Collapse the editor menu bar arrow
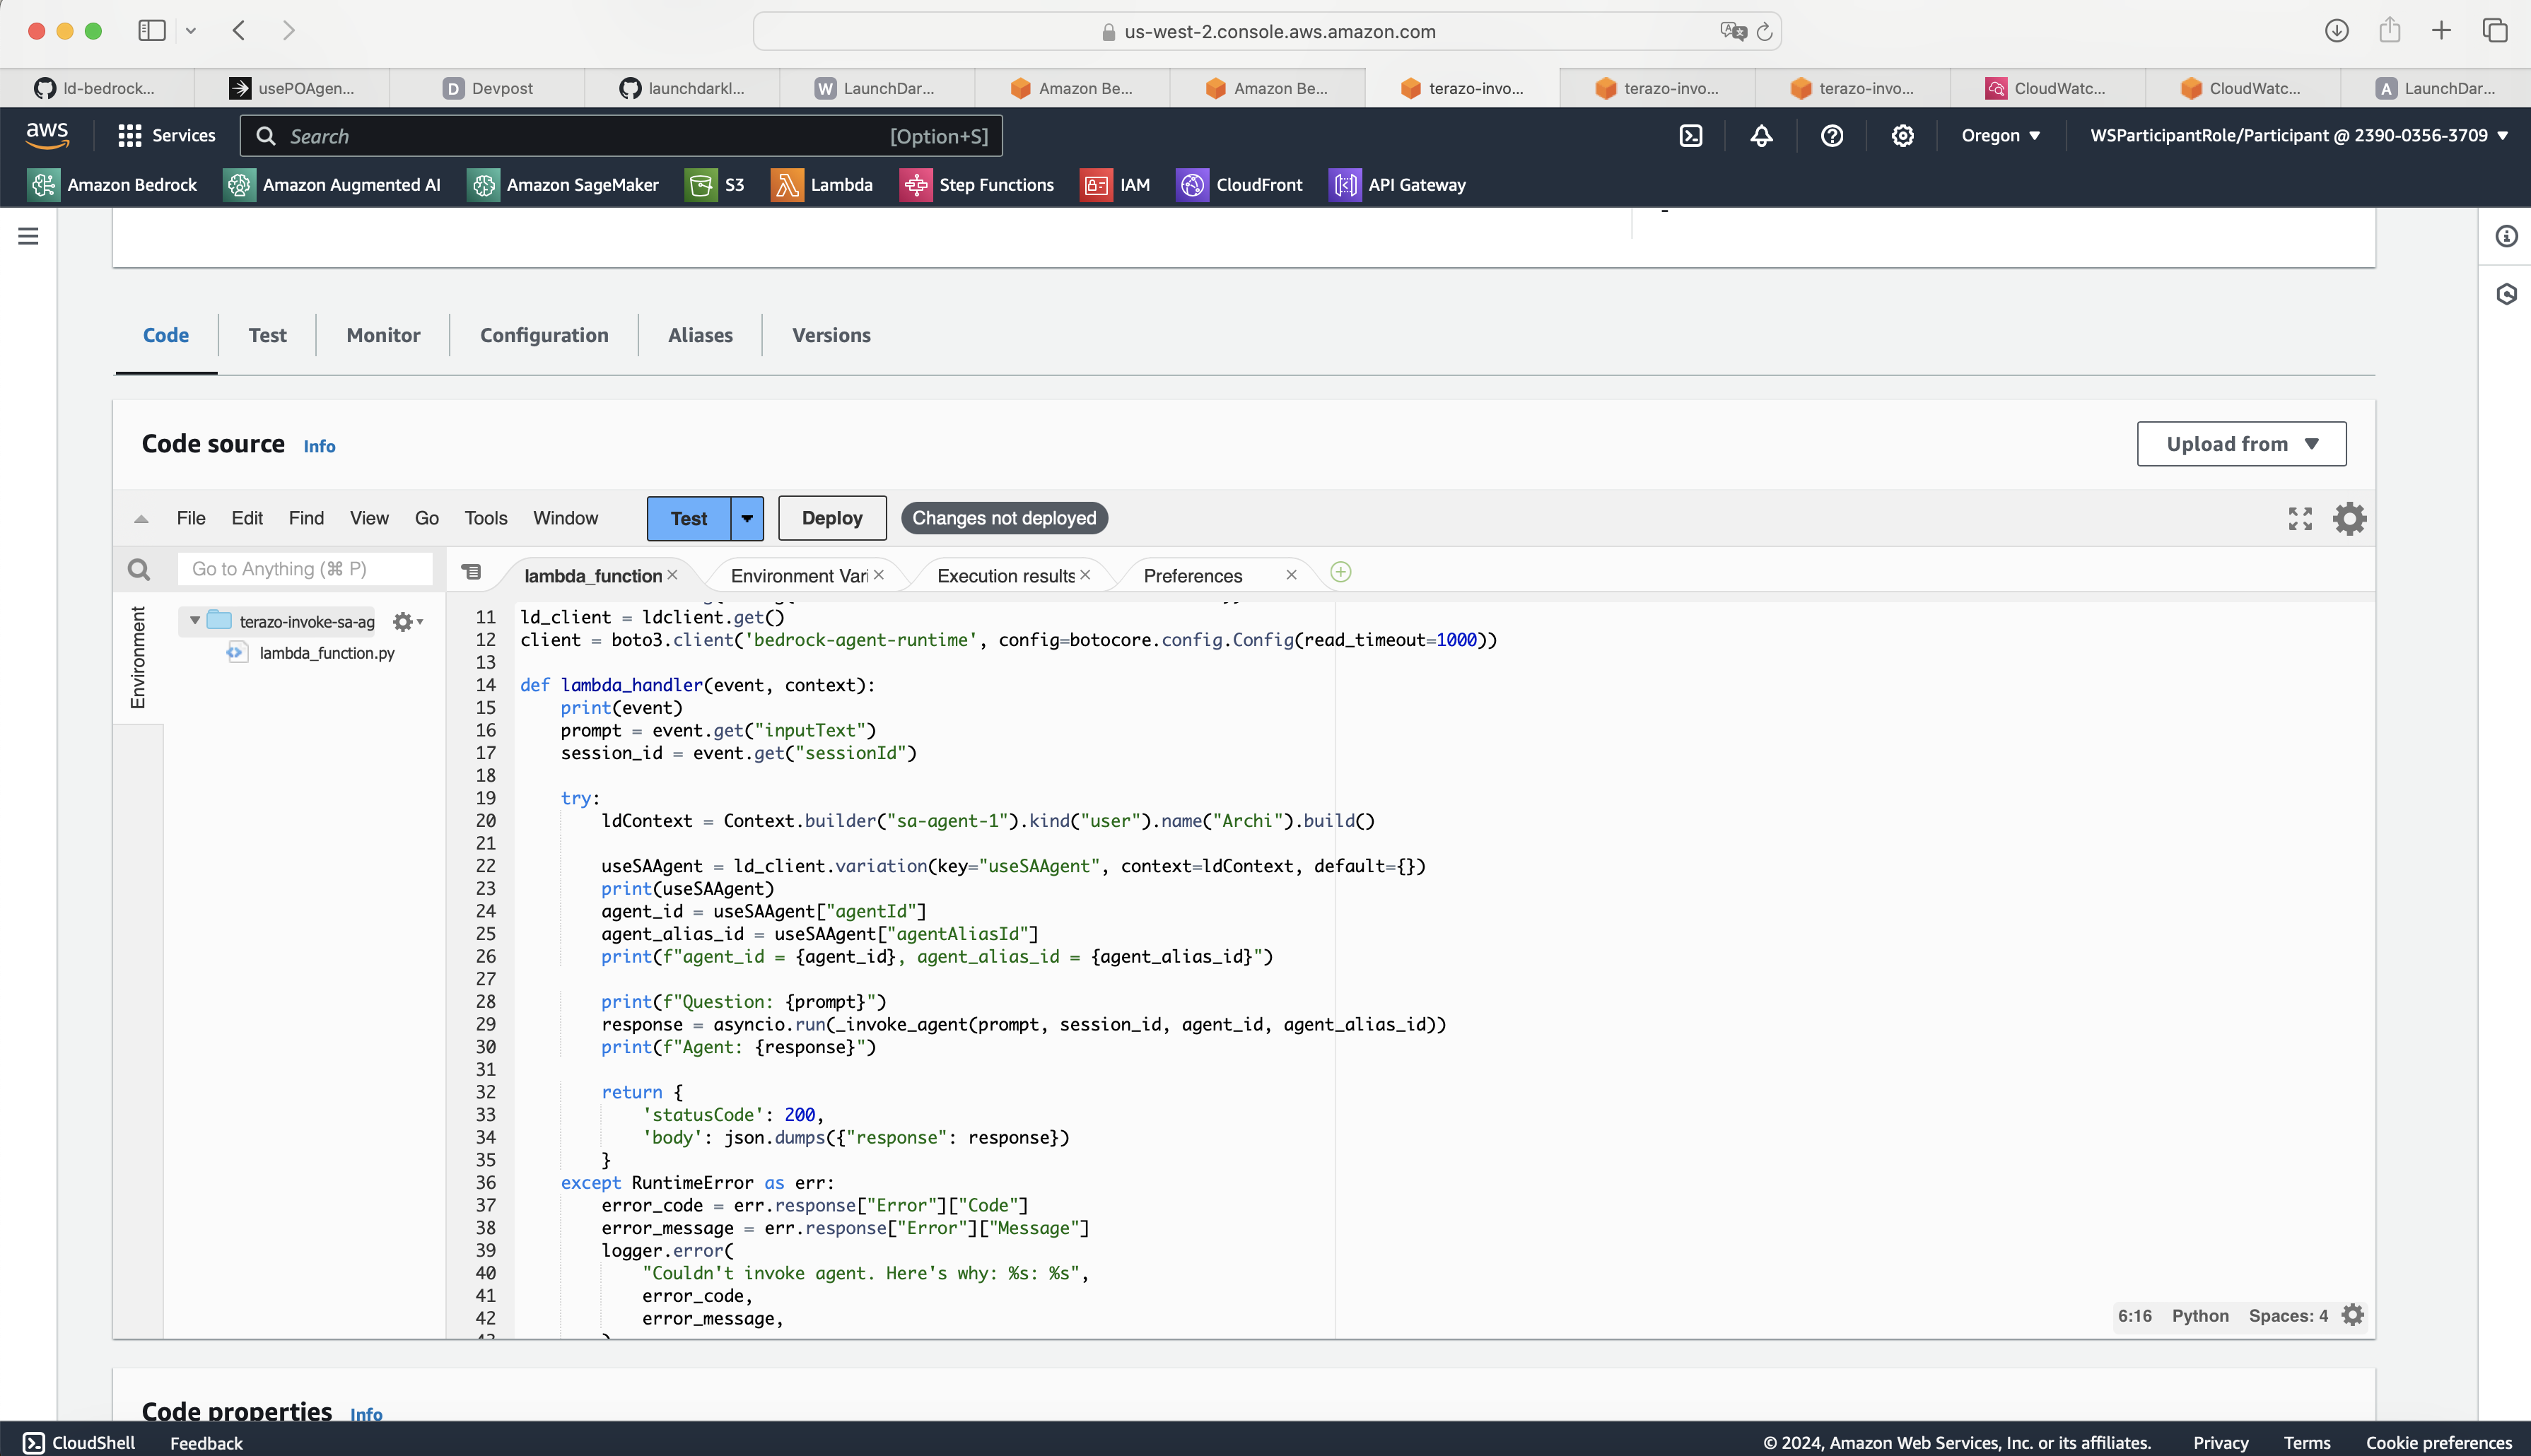Image resolution: width=2531 pixels, height=1456 pixels. pos(141,519)
